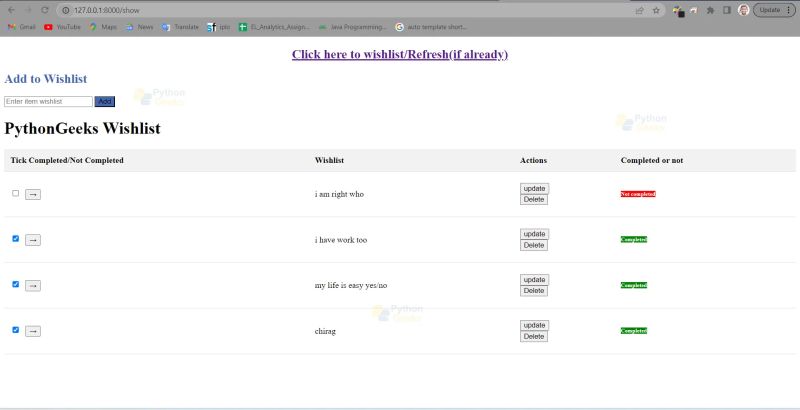Click update for the 'chirag' item
This screenshot has width=800, height=410.
tap(535, 325)
